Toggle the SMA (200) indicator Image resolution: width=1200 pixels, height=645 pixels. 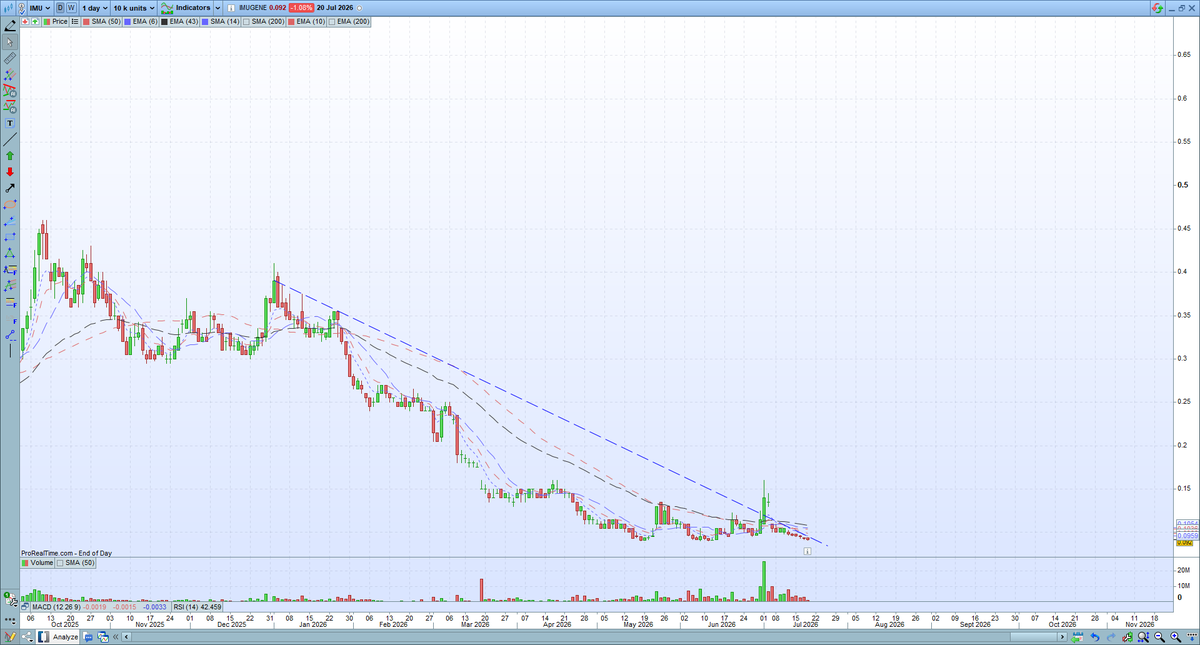[x=263, y=21]
